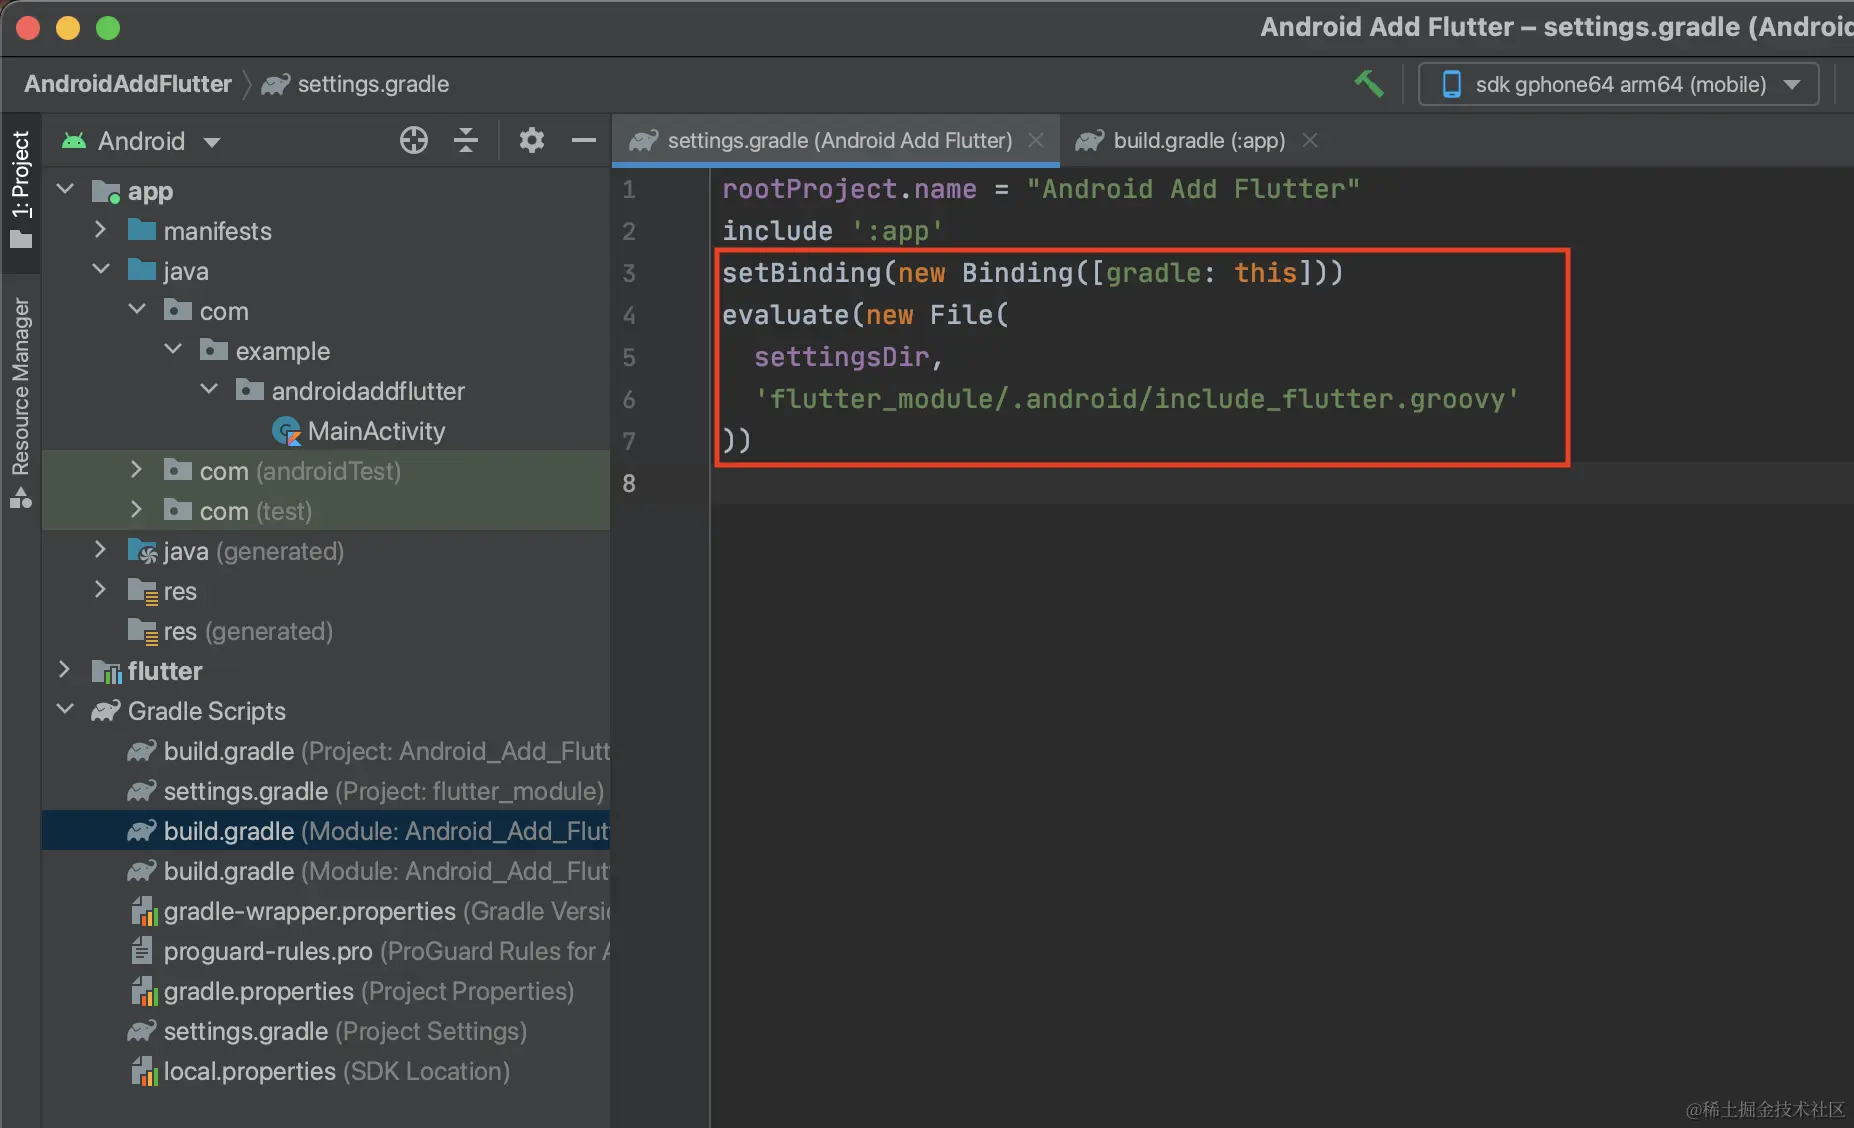
Task: Collapse the app module tree node
Action: (x=66, y=189)
